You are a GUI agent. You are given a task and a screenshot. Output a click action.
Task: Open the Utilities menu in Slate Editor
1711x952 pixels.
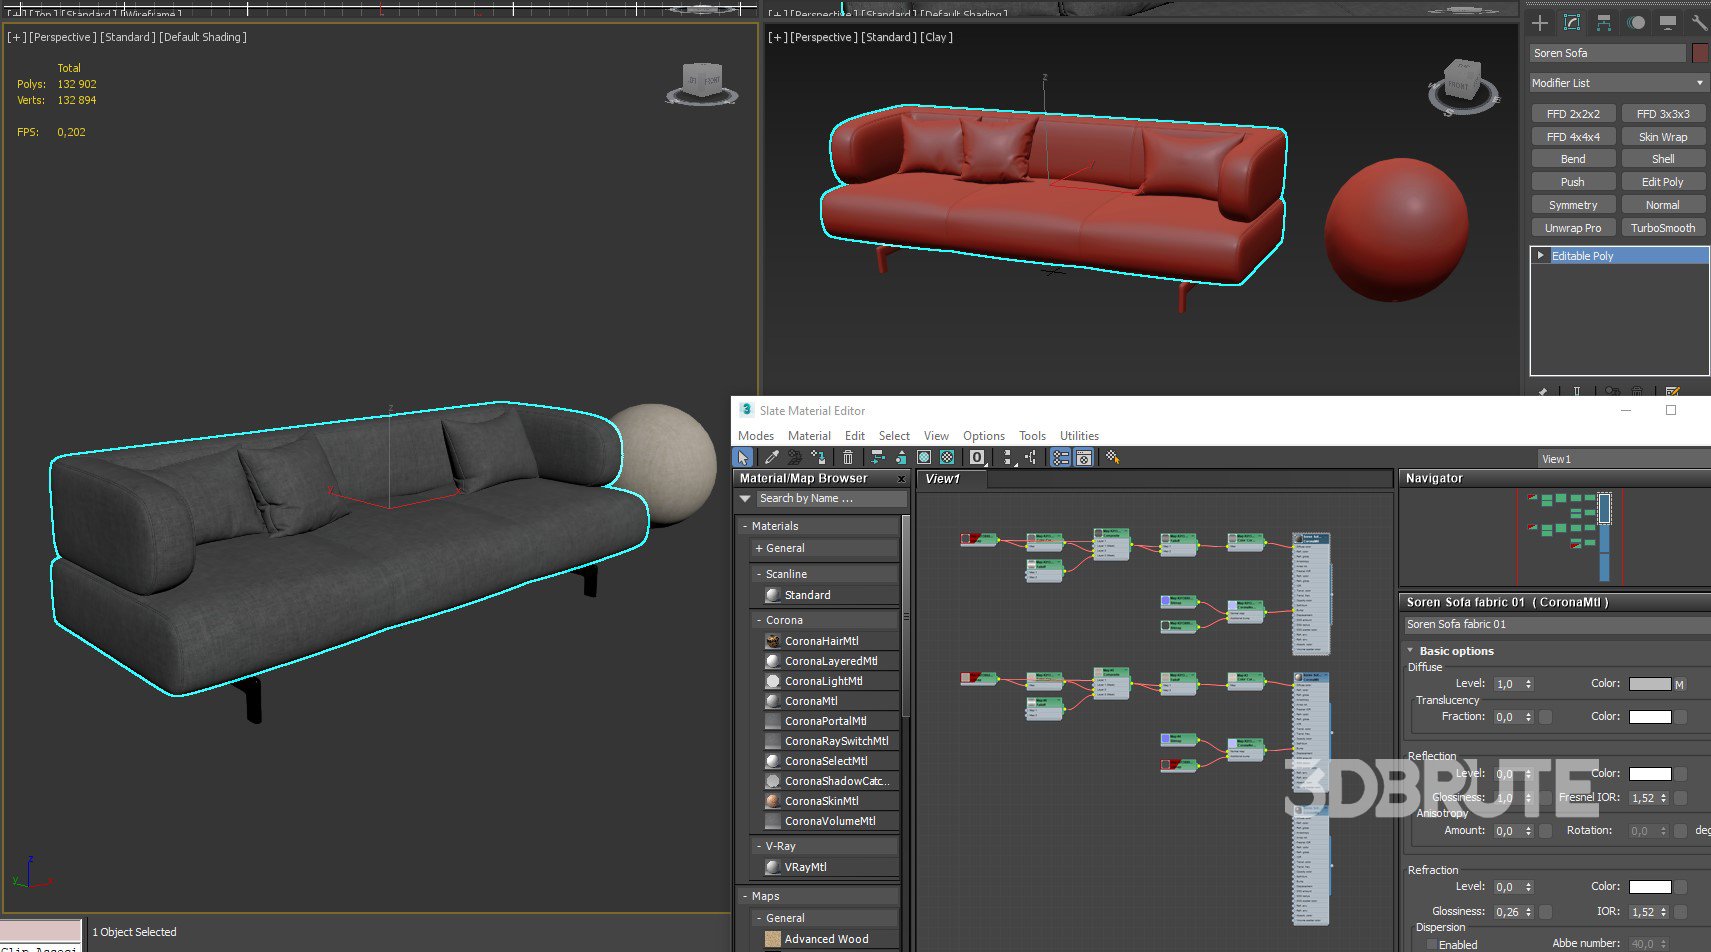1078,436
